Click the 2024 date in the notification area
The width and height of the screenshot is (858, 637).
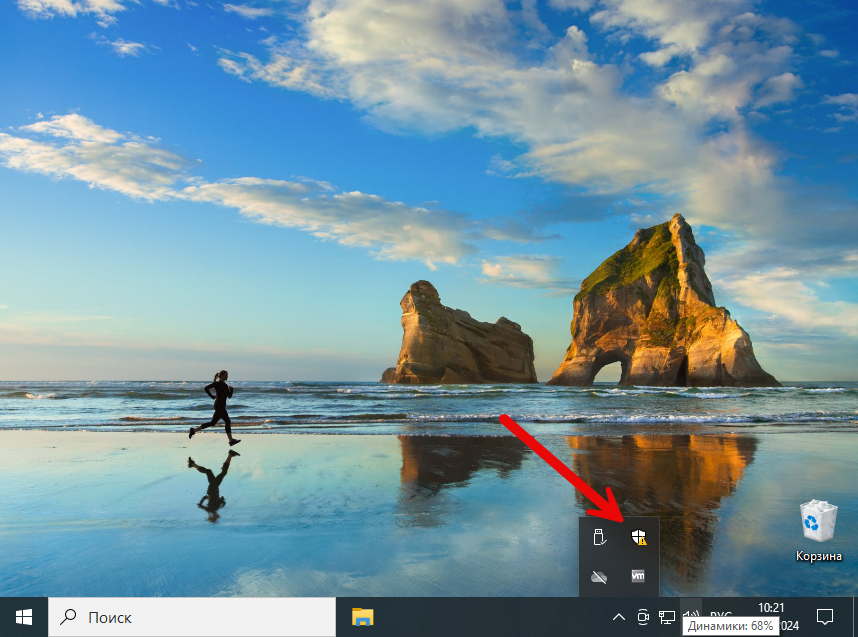coord(792,625)
